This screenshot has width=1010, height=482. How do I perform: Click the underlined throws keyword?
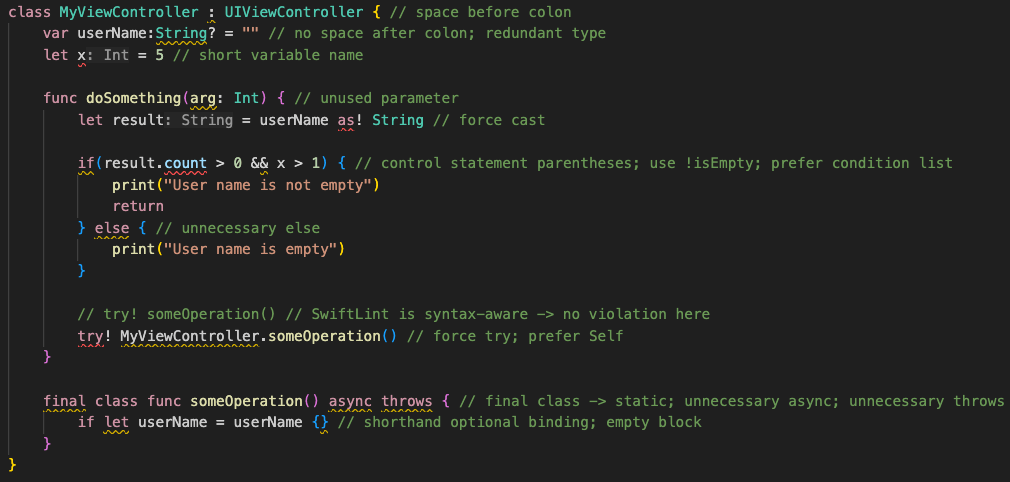pyautogui.click(x=407, y=401)
